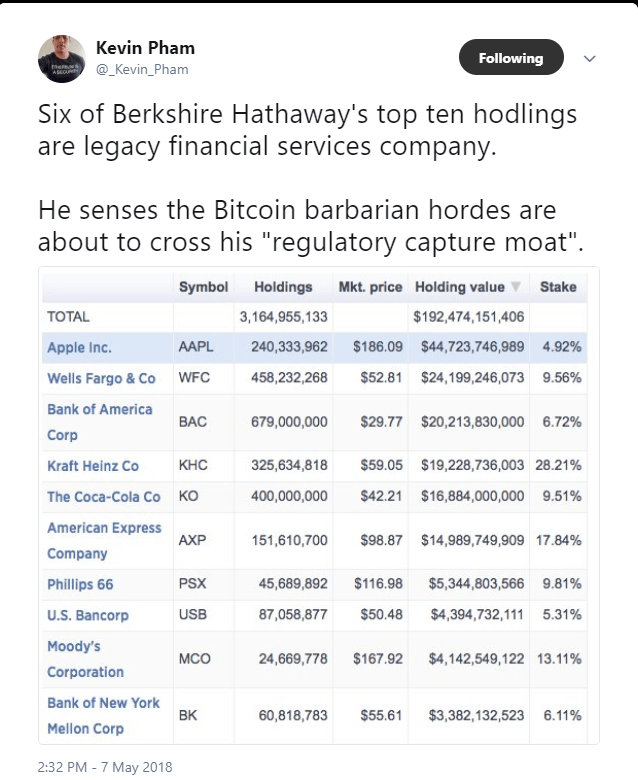The width and height of the screenshot is (638, 780).
Task: Click Kevin Pham's profile avatar
Action: (61, 58)
